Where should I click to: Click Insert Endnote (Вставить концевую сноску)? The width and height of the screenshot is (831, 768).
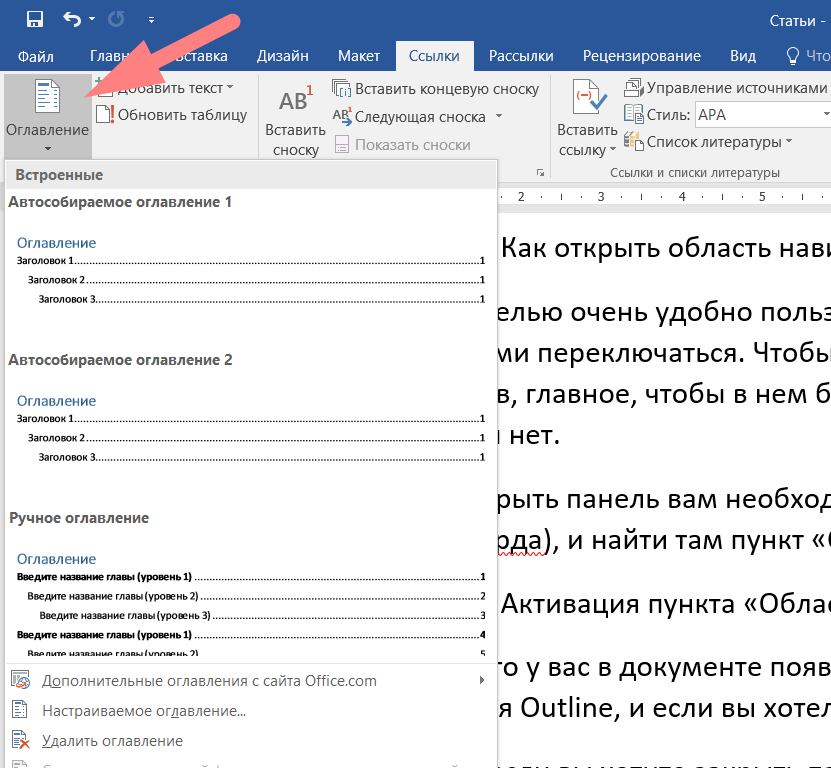[436, 89]
